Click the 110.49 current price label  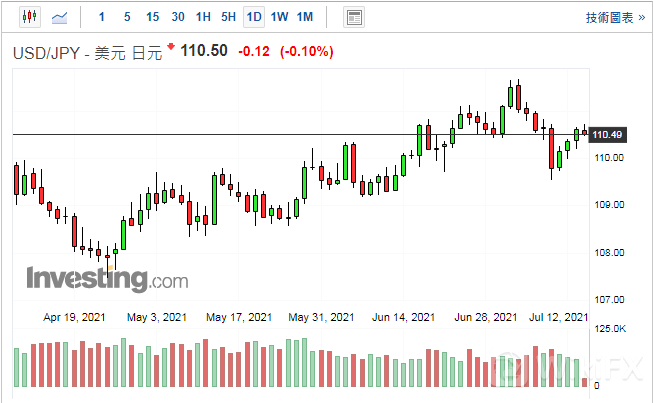(x=608, y=134)
